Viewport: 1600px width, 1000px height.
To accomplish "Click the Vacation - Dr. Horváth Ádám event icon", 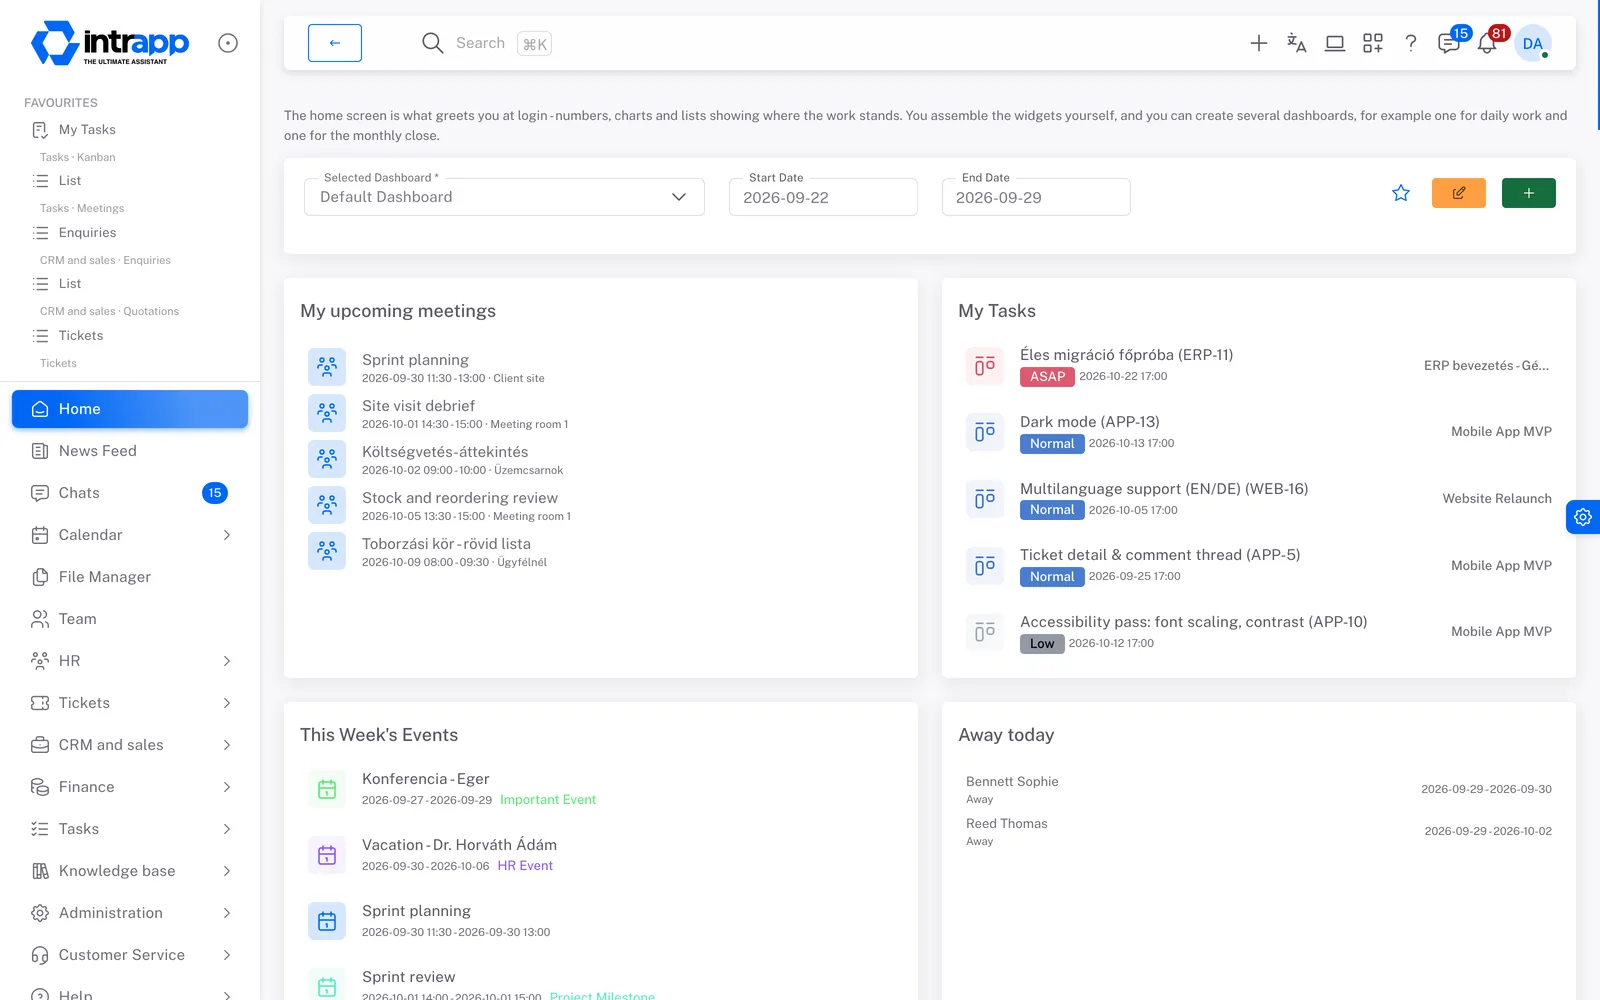I will pos(327,855).
